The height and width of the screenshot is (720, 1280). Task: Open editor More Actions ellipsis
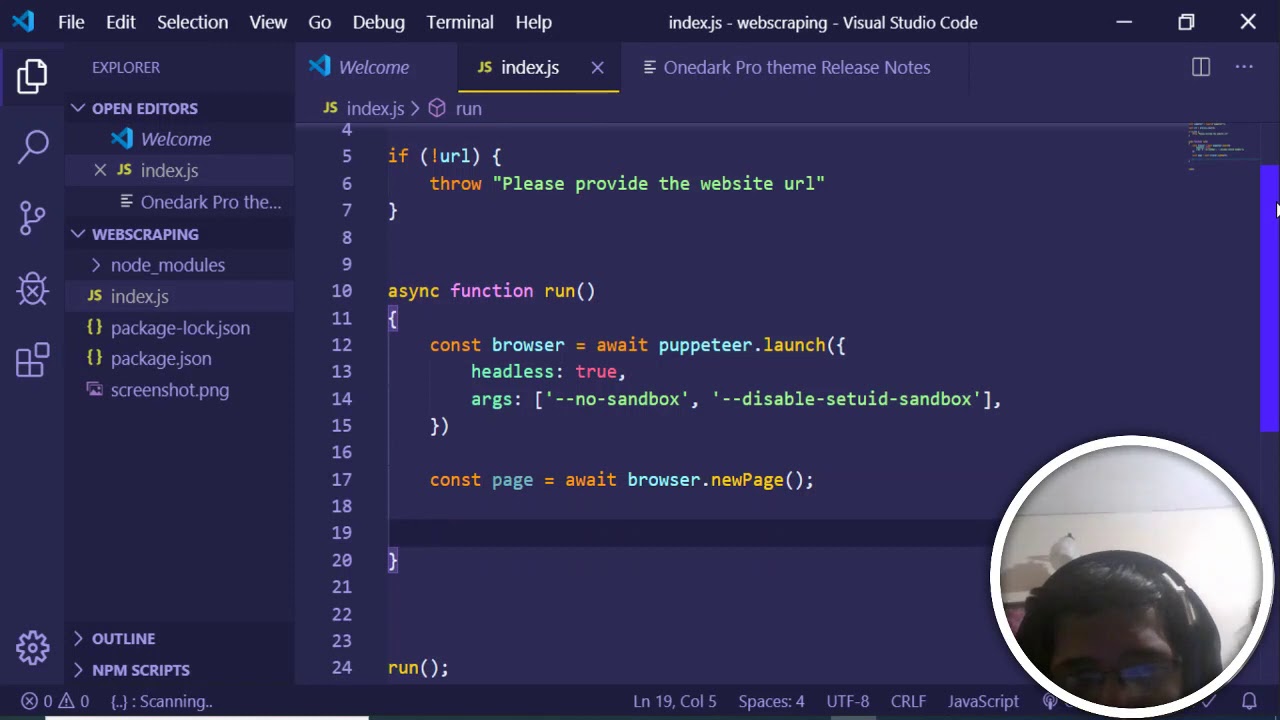coord(1244,67)
